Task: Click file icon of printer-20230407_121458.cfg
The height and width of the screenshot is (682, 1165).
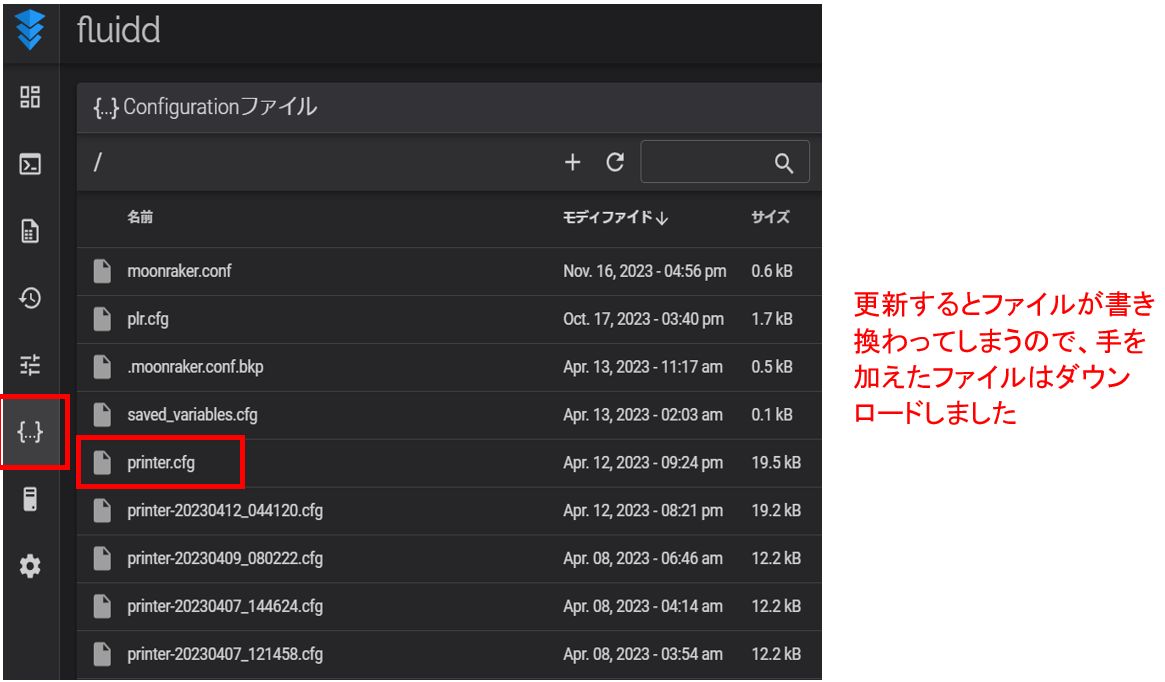Action: pyautogui.click(x=103, y=654)
